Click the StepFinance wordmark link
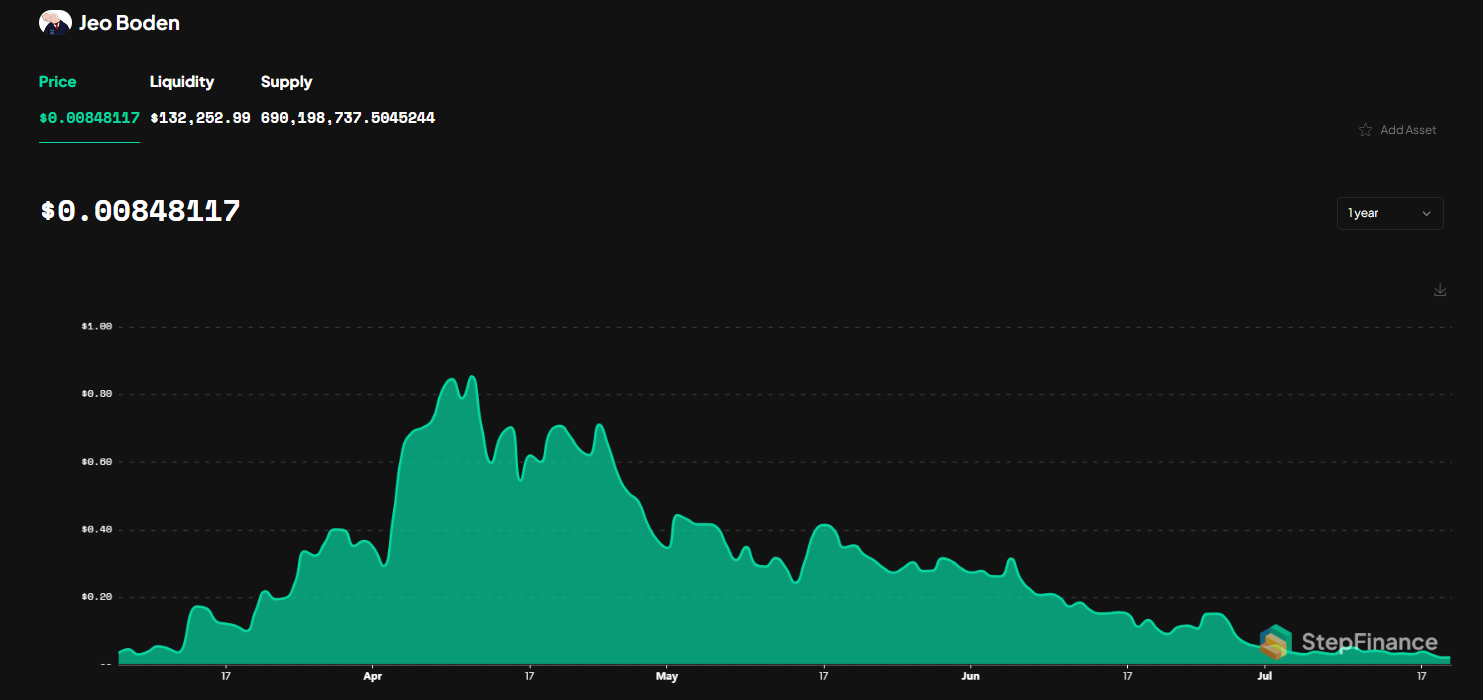1483x700 pixels. (x=1370, y=642)
